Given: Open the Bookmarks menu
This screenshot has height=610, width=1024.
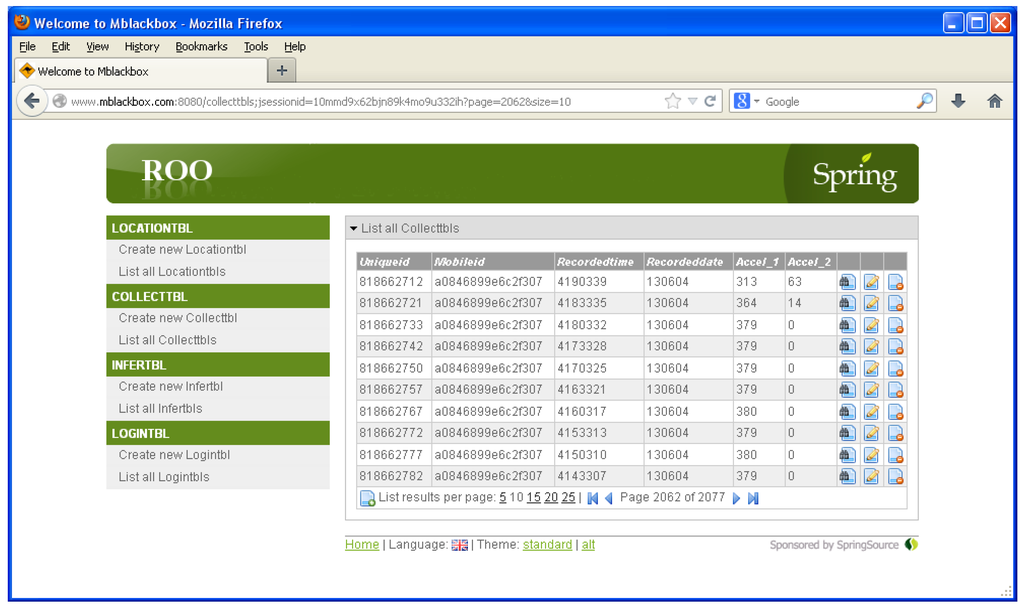Looking at the screenshot, I should (x=201, y=46).
